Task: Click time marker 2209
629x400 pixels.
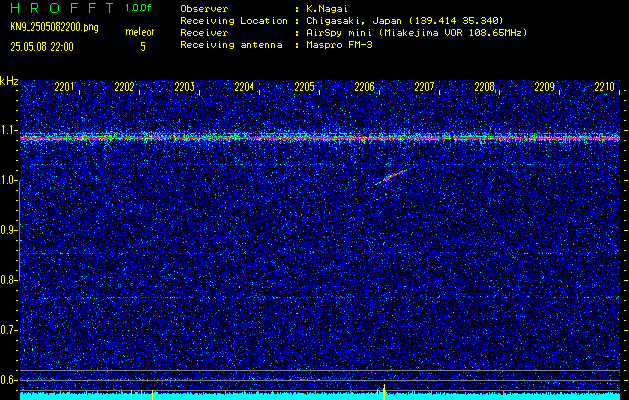Action: [x=545, y=87]
